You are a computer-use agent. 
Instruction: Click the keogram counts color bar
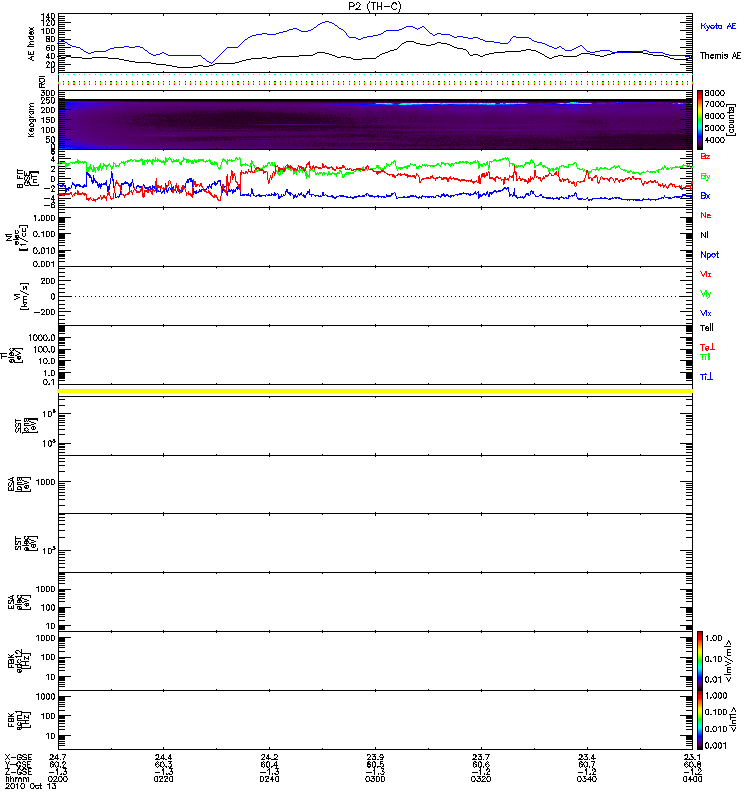[x=700, y=120]
